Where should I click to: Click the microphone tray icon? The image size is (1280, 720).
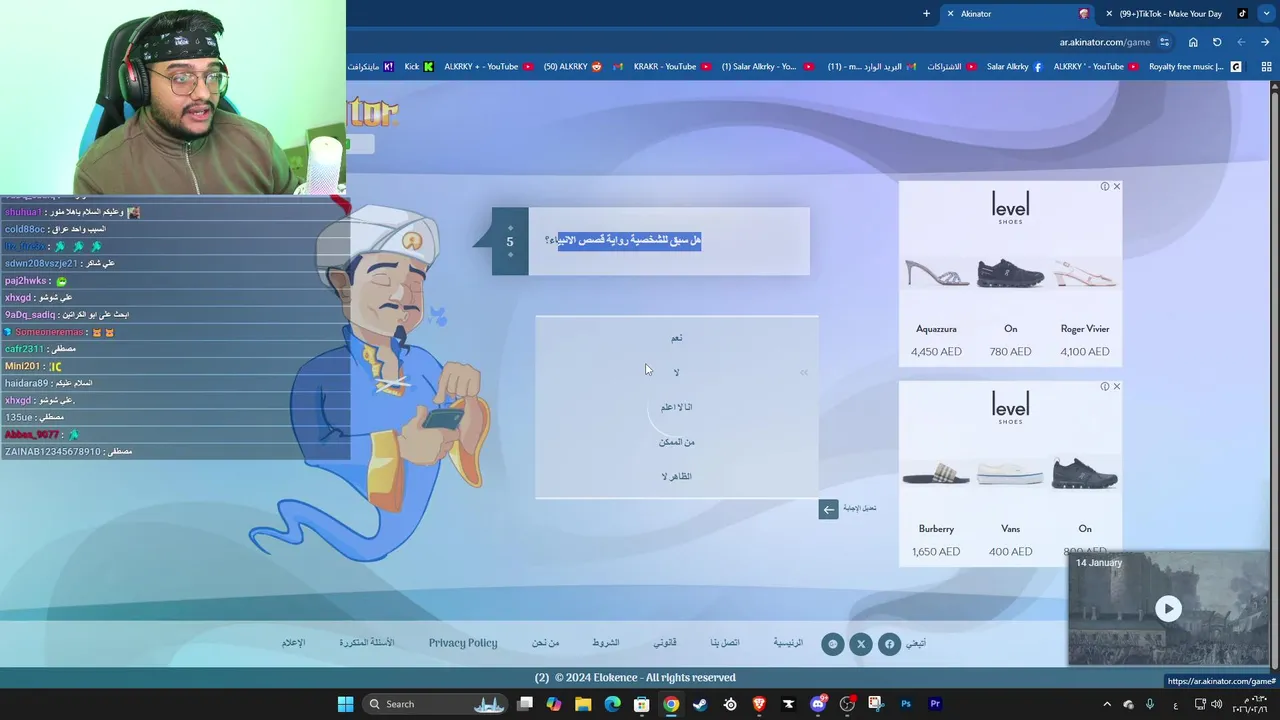[x=1151, y=704]
